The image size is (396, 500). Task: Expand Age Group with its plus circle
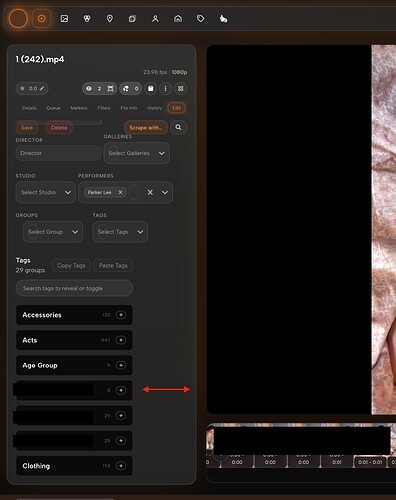point(121,365)
